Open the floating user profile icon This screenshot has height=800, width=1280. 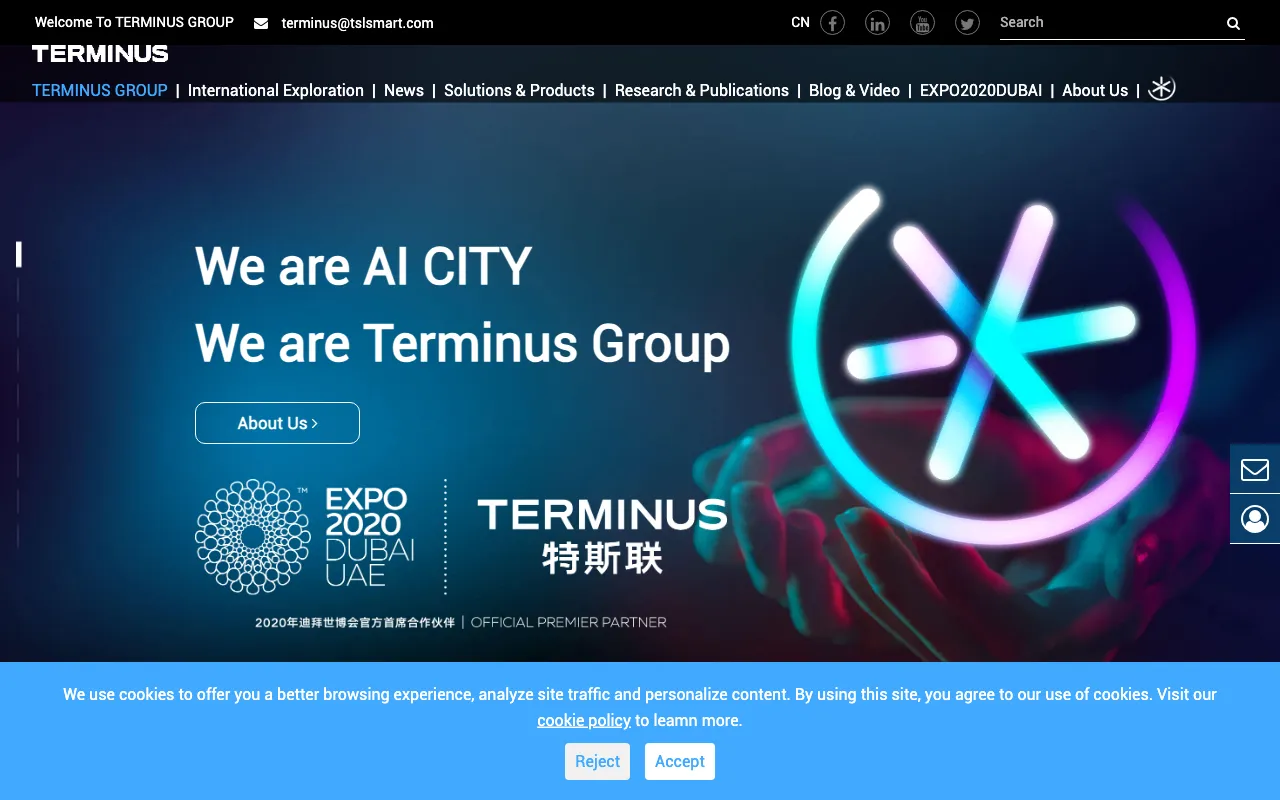[1255, 519]
